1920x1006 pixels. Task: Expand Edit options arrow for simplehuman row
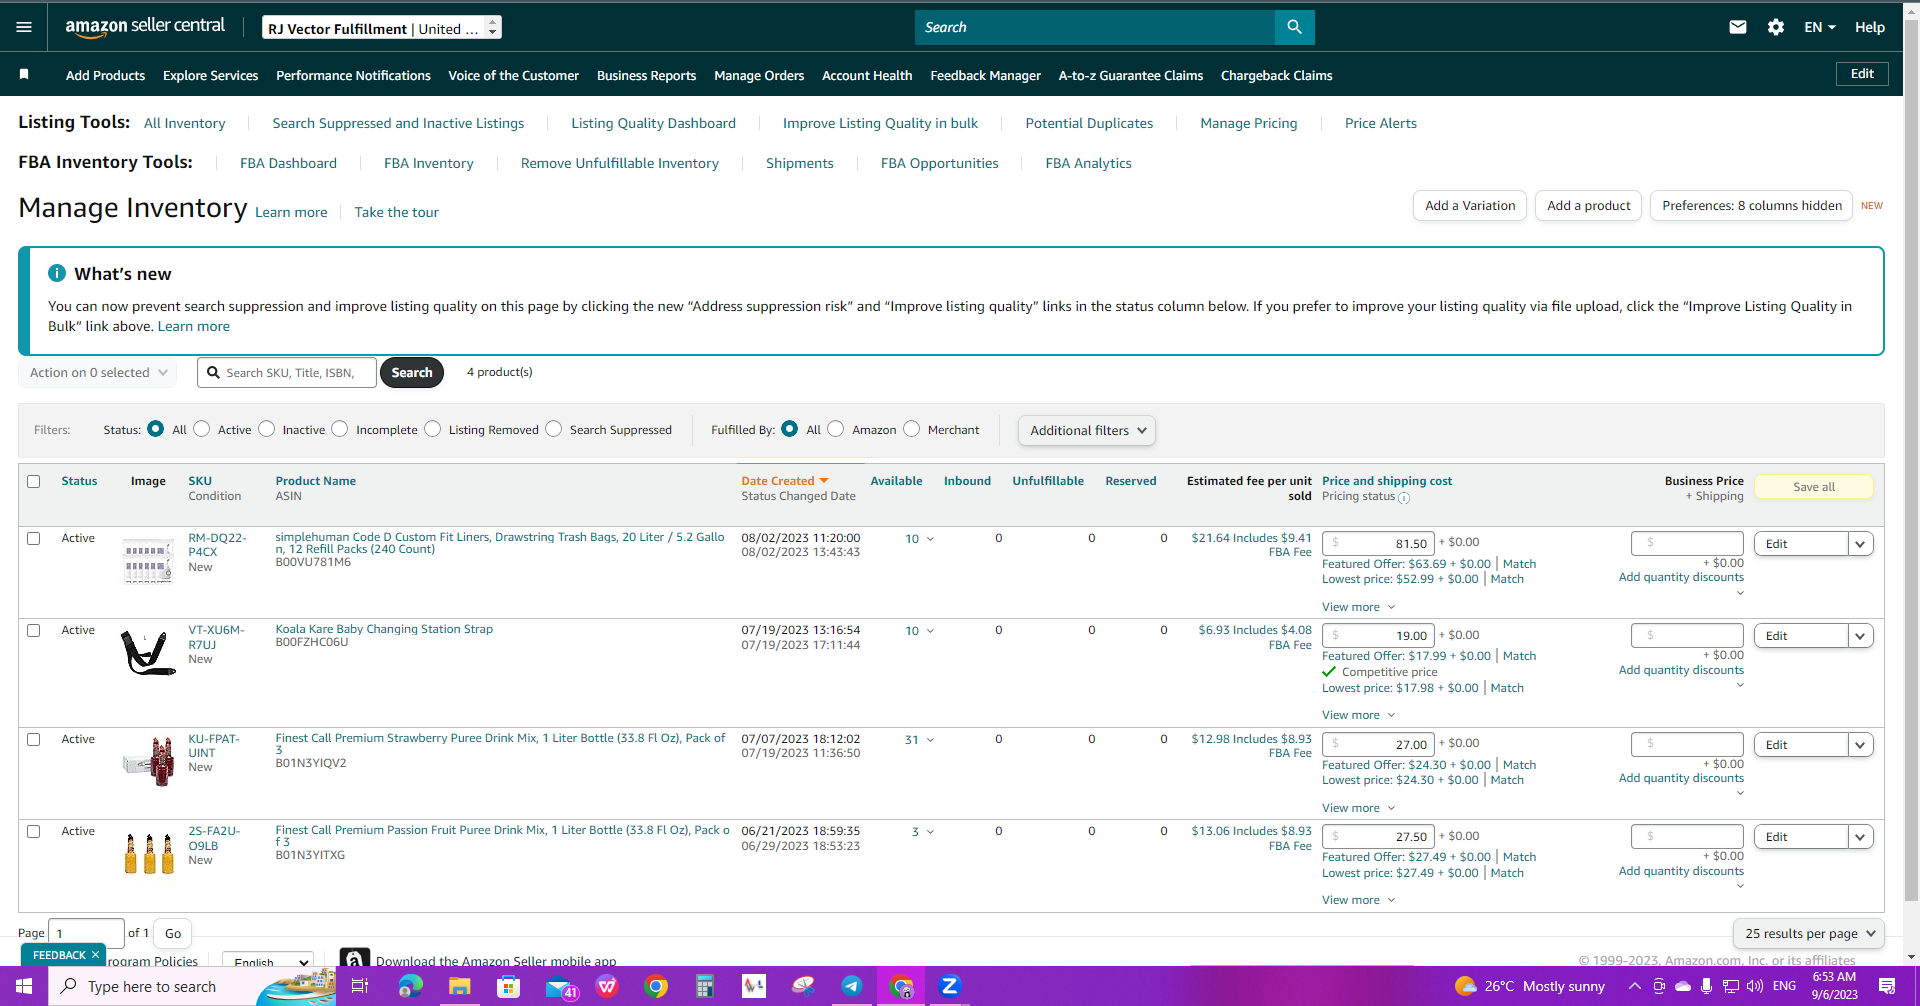1860,544
